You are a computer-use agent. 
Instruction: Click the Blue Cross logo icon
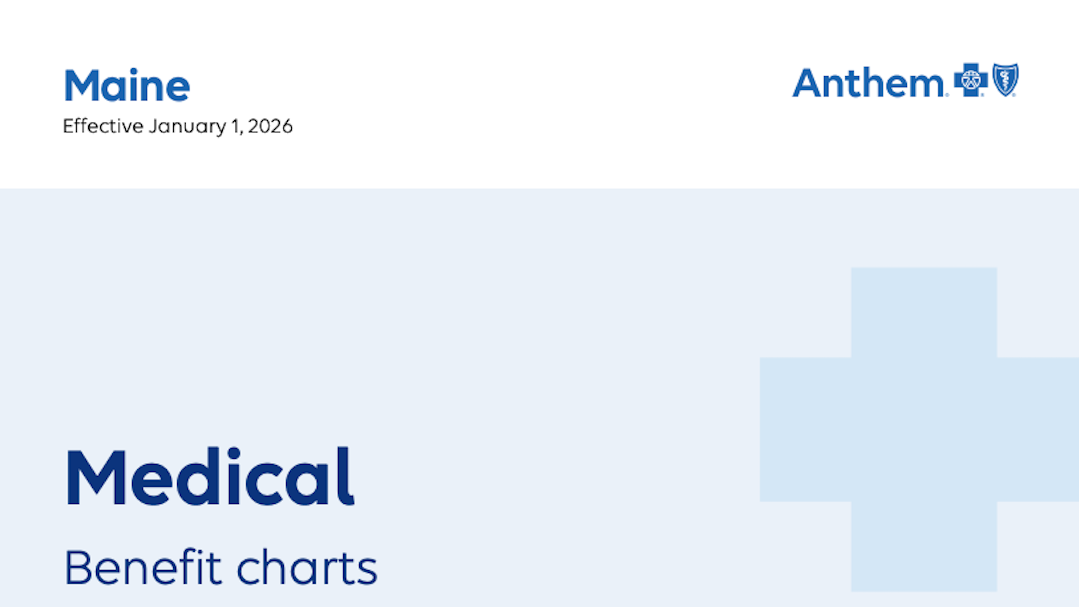pos(970,81)
